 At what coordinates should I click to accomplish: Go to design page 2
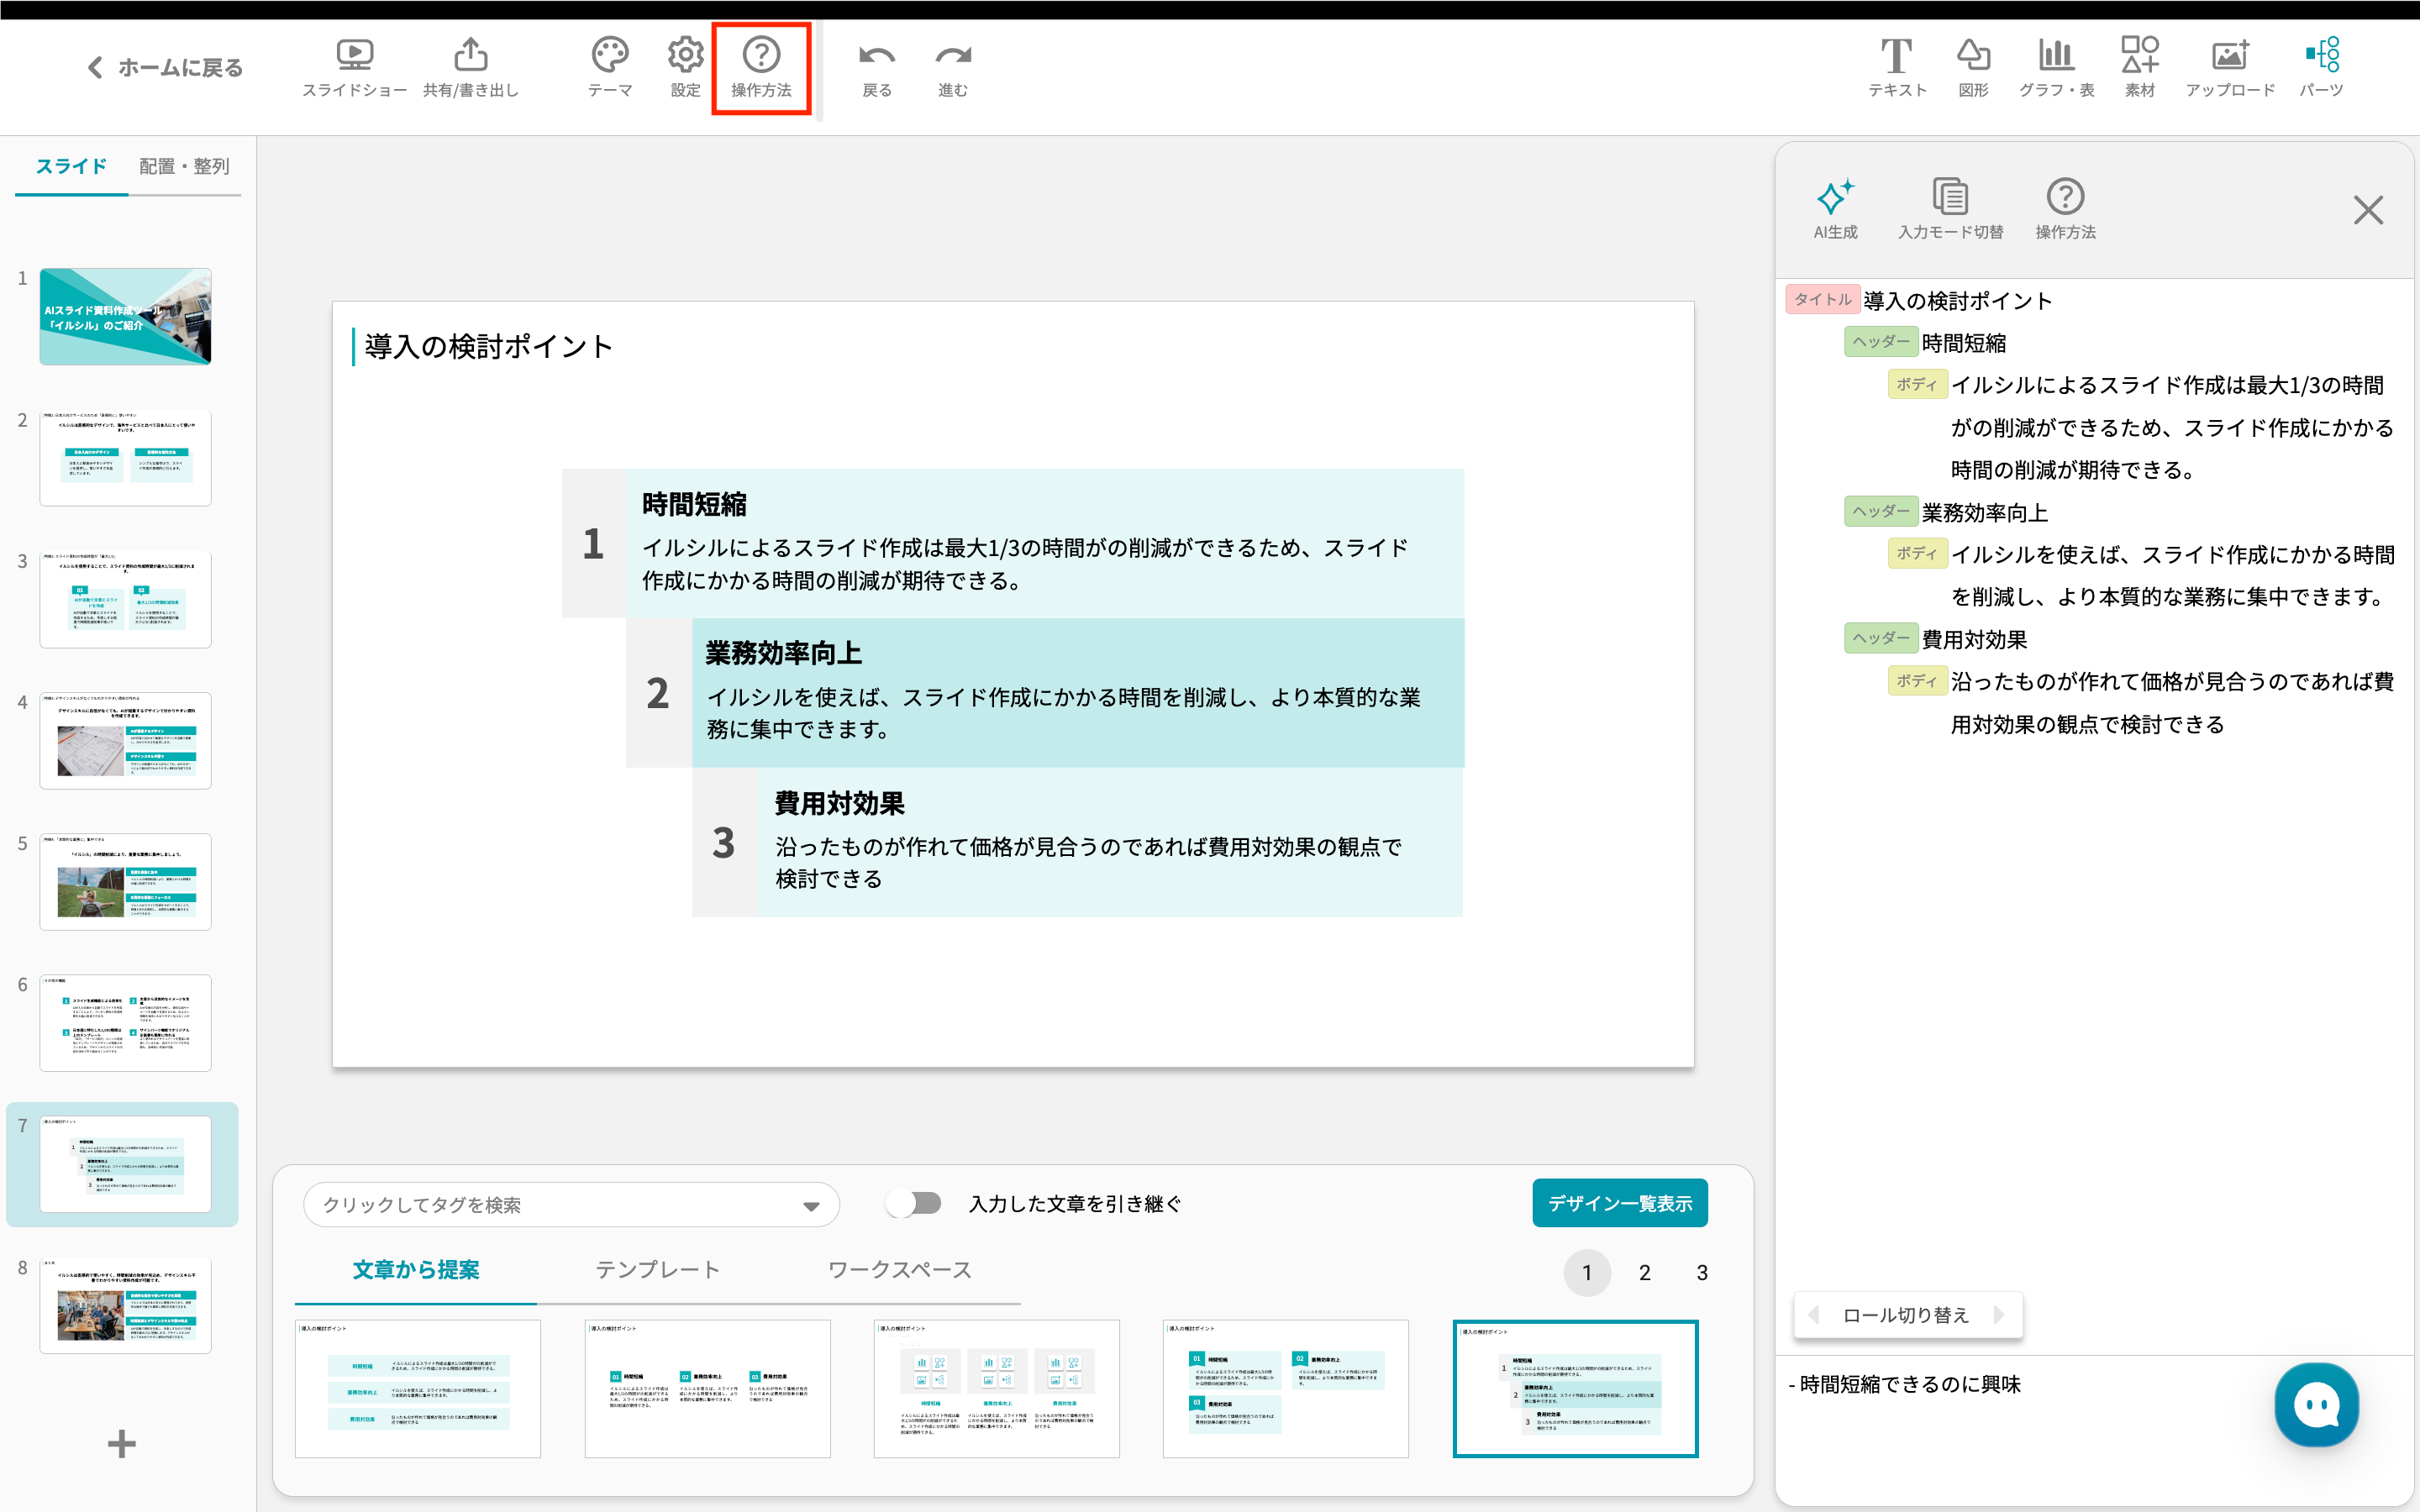tap(1644, 1273)
